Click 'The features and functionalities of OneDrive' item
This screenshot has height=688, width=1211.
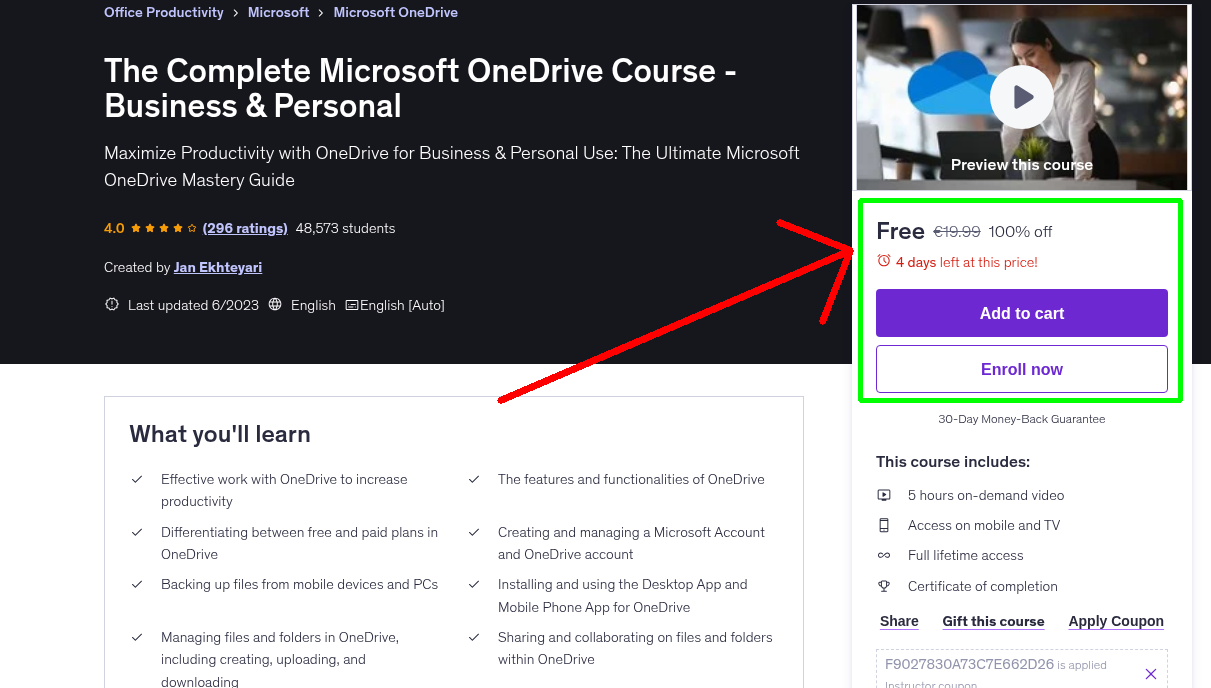pos(631,479)
